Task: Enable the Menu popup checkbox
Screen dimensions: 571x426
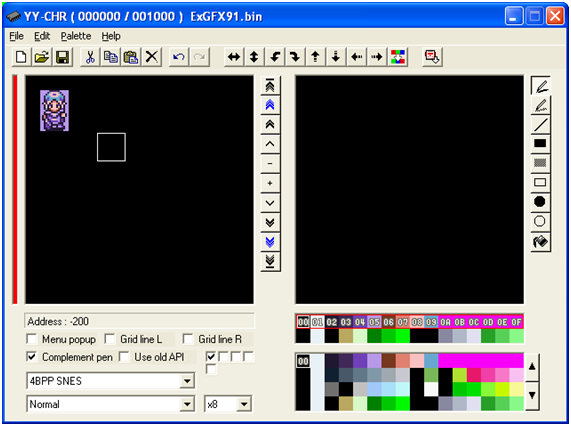Action: [x=32, y=339]
